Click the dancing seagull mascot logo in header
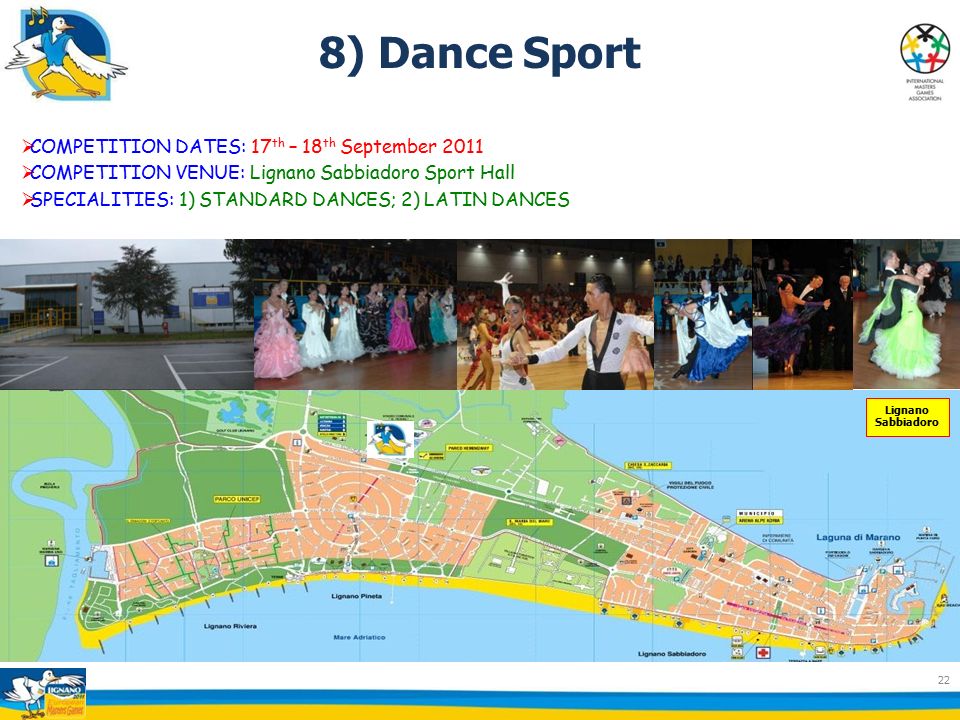Image resolution: width=960 pixels, height=720 pixels. coord(66,54)
